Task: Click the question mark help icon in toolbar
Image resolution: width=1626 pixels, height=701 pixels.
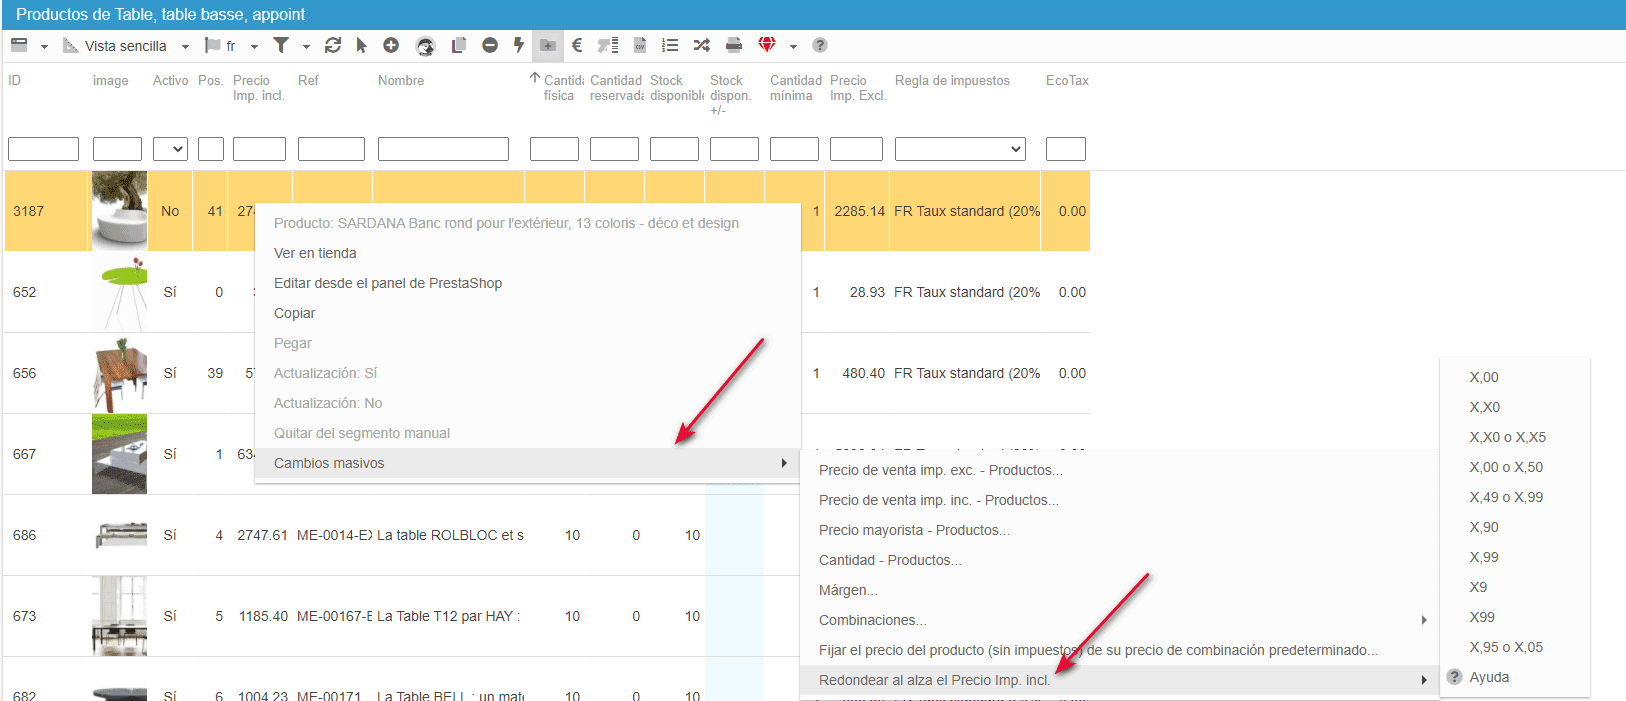Action: pos(820,45)
